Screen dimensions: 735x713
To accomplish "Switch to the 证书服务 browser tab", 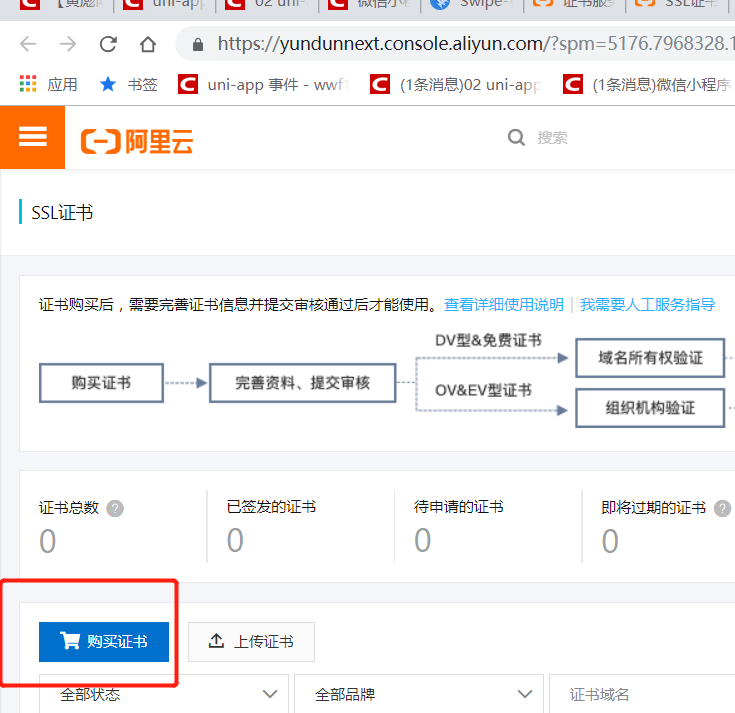I will click(575, 6).
